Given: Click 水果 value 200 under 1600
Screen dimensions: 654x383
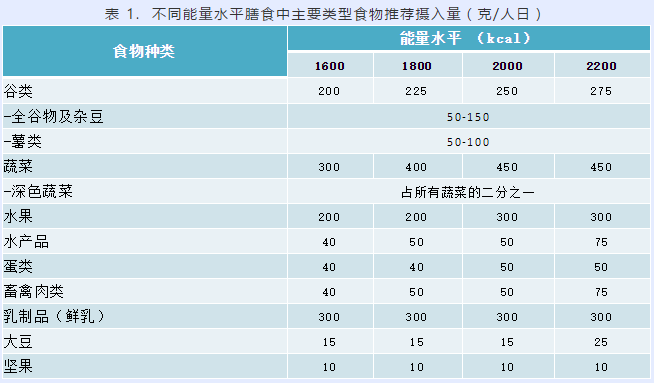Looking at the screenshot, I should (329, 217).
